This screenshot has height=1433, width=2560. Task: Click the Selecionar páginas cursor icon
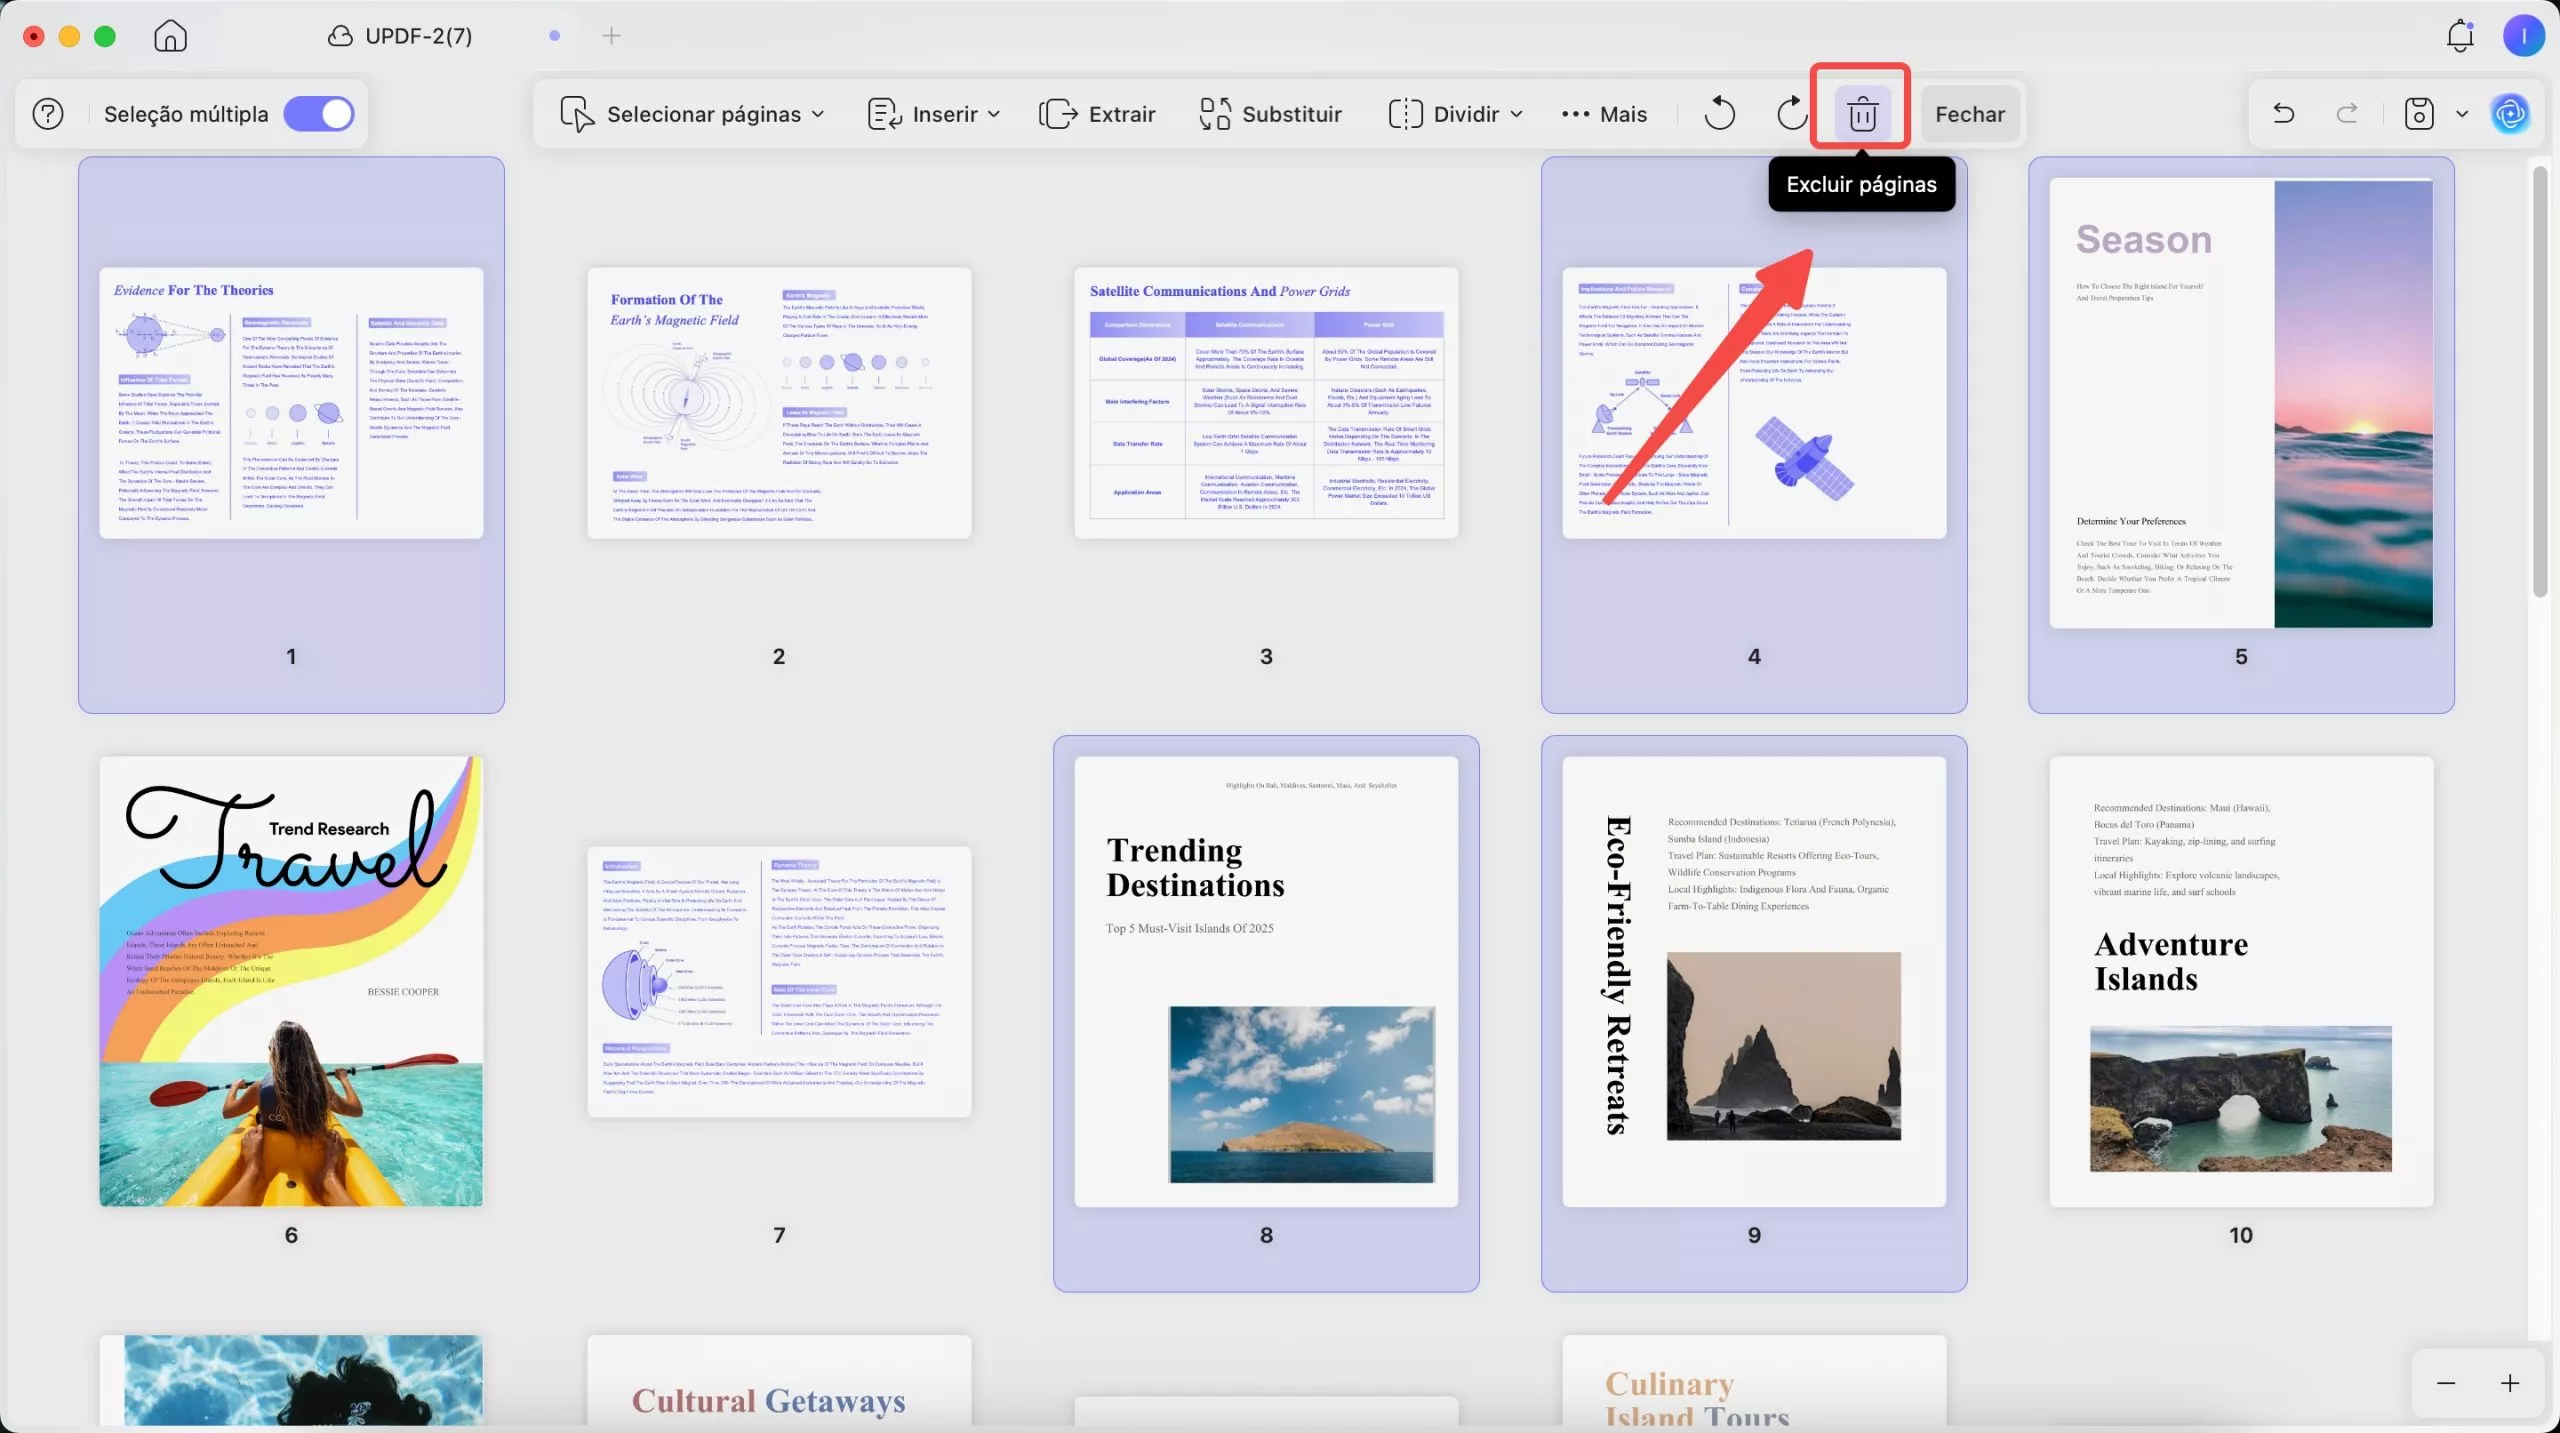tap(577, 114)
